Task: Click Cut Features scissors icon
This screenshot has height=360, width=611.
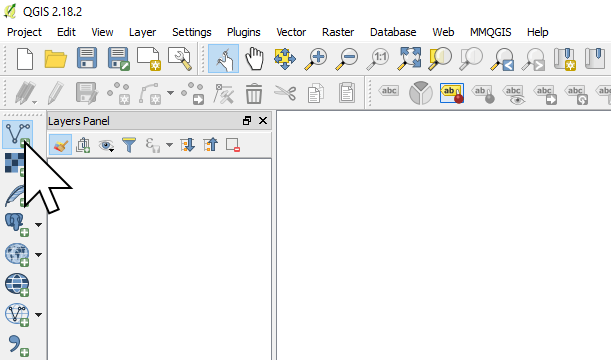Action: tap(285, 93)
